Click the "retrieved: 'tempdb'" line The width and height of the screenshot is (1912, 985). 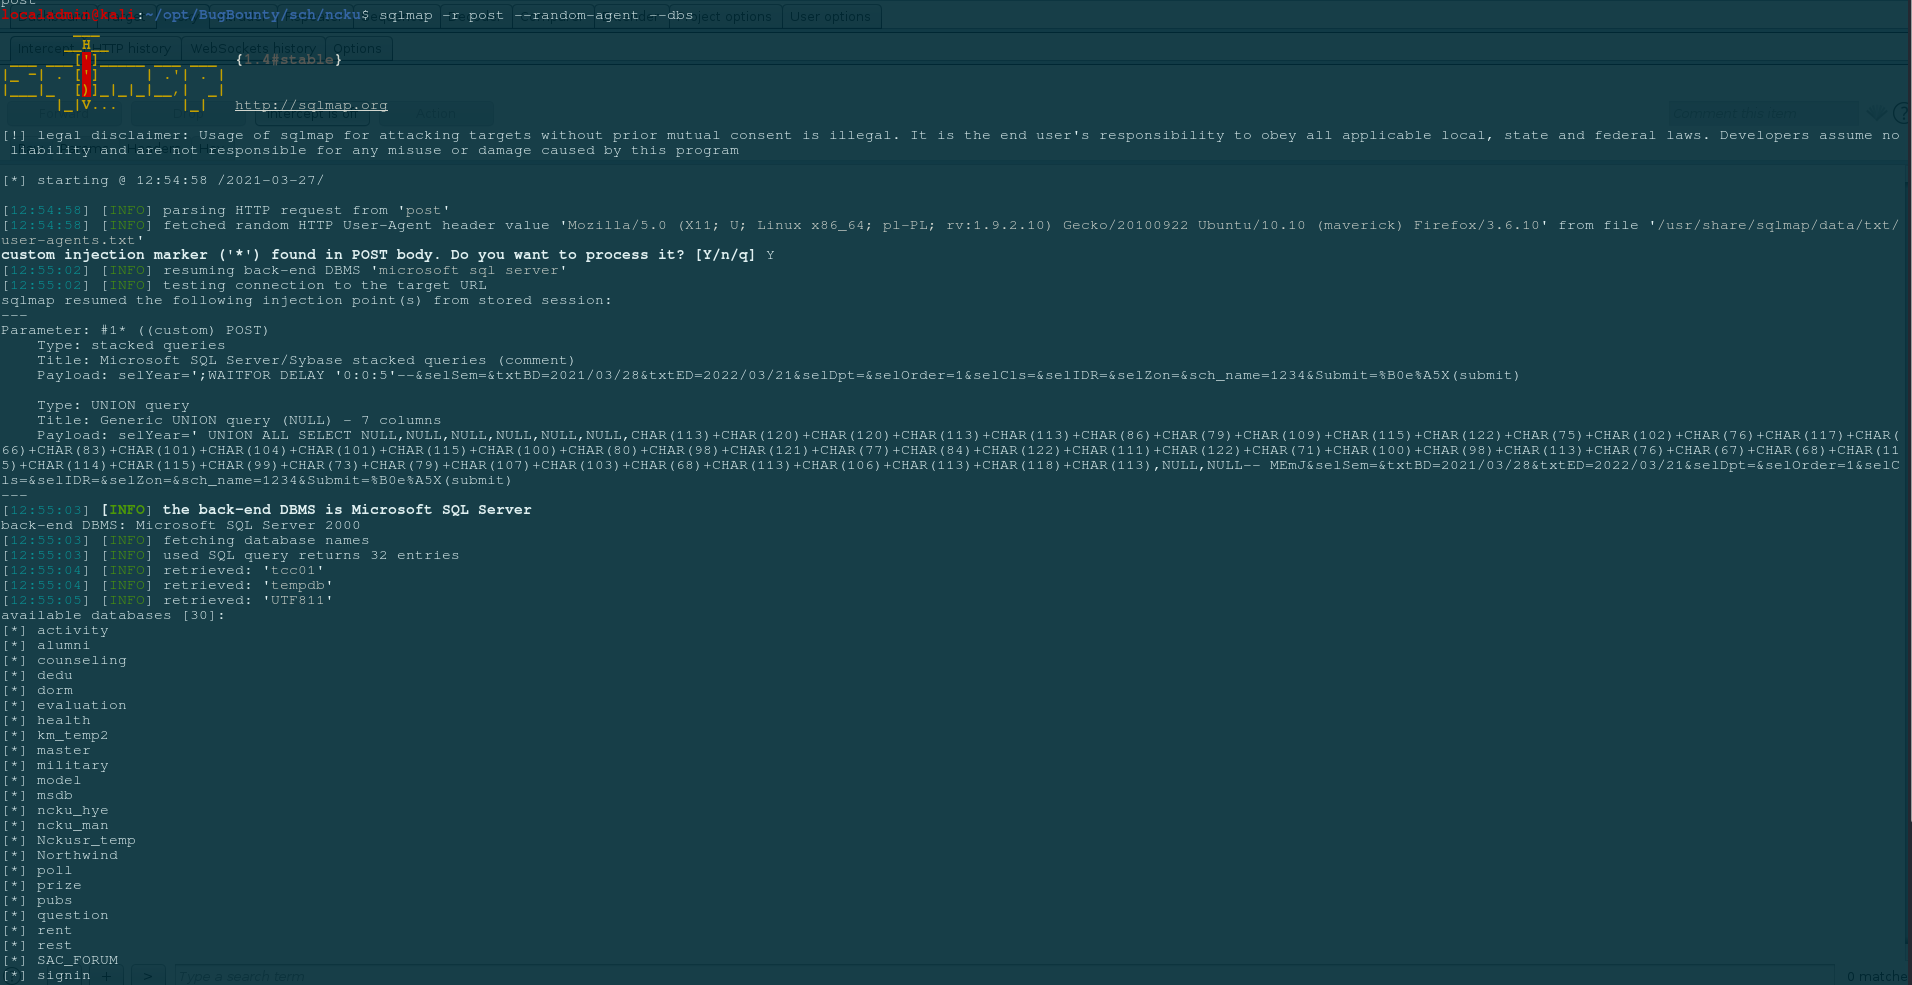168,585
